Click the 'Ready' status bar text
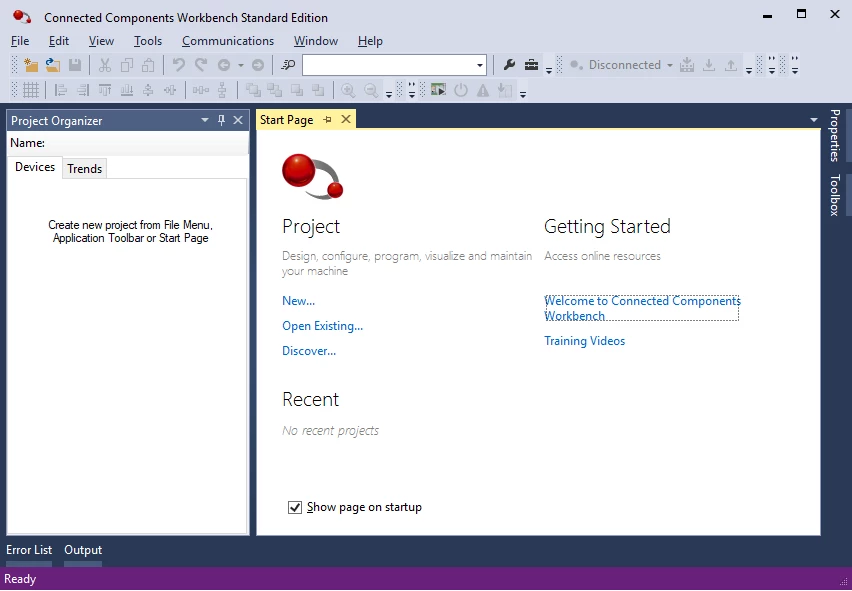Viewport: 852px width, 591px height. click(x=20, y=579)
